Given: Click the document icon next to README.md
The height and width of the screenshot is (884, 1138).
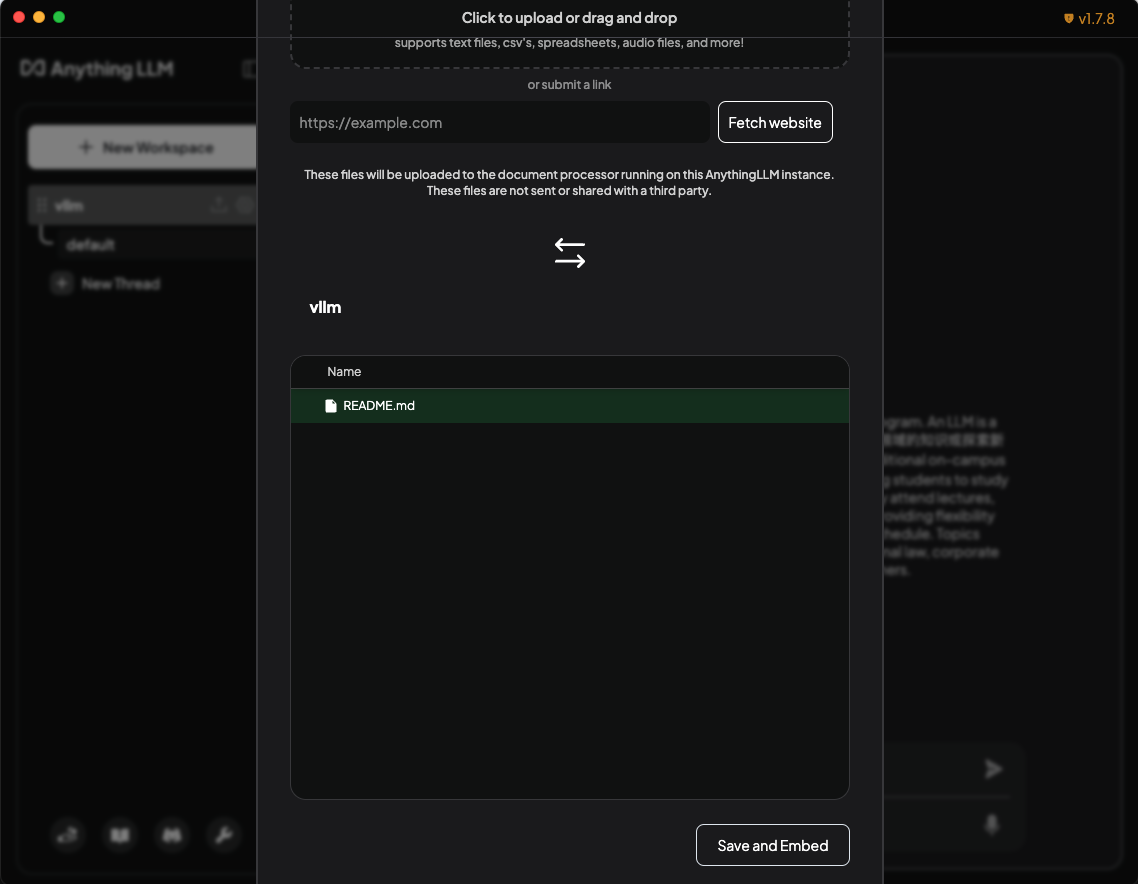Looking at the screenshot, I should 331,405.
